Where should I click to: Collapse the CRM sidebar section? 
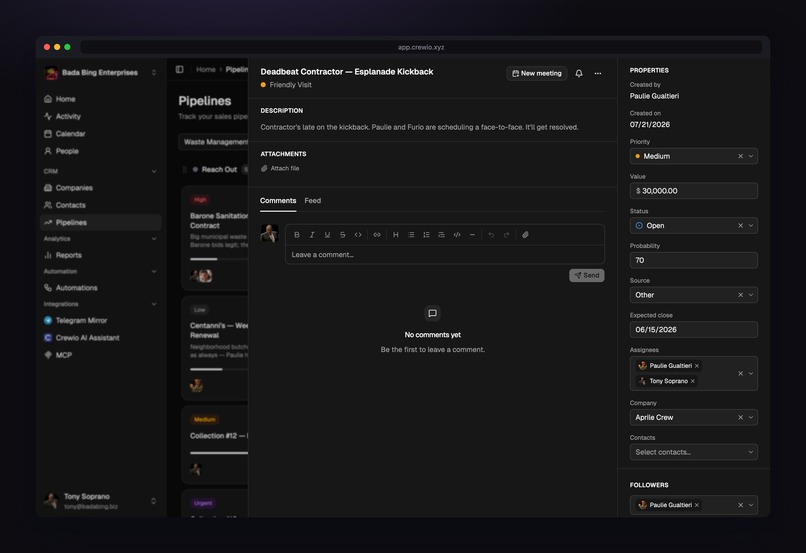154,171
